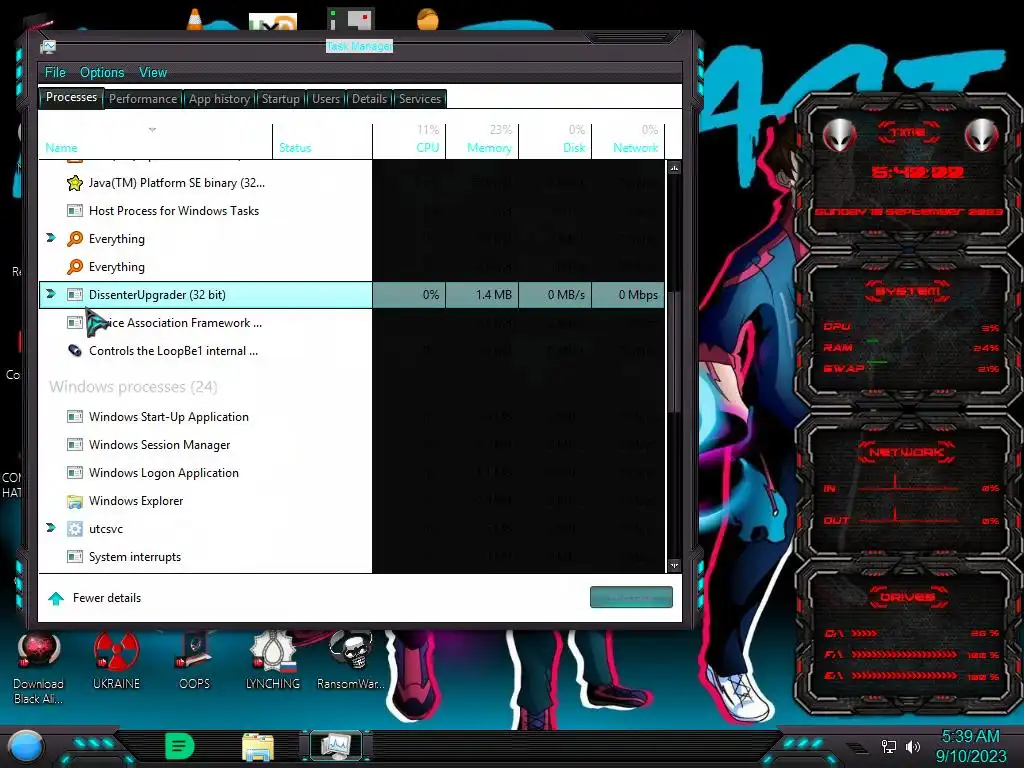
Task: Open the RansomWar desktop icon
Action: point(351,661)
